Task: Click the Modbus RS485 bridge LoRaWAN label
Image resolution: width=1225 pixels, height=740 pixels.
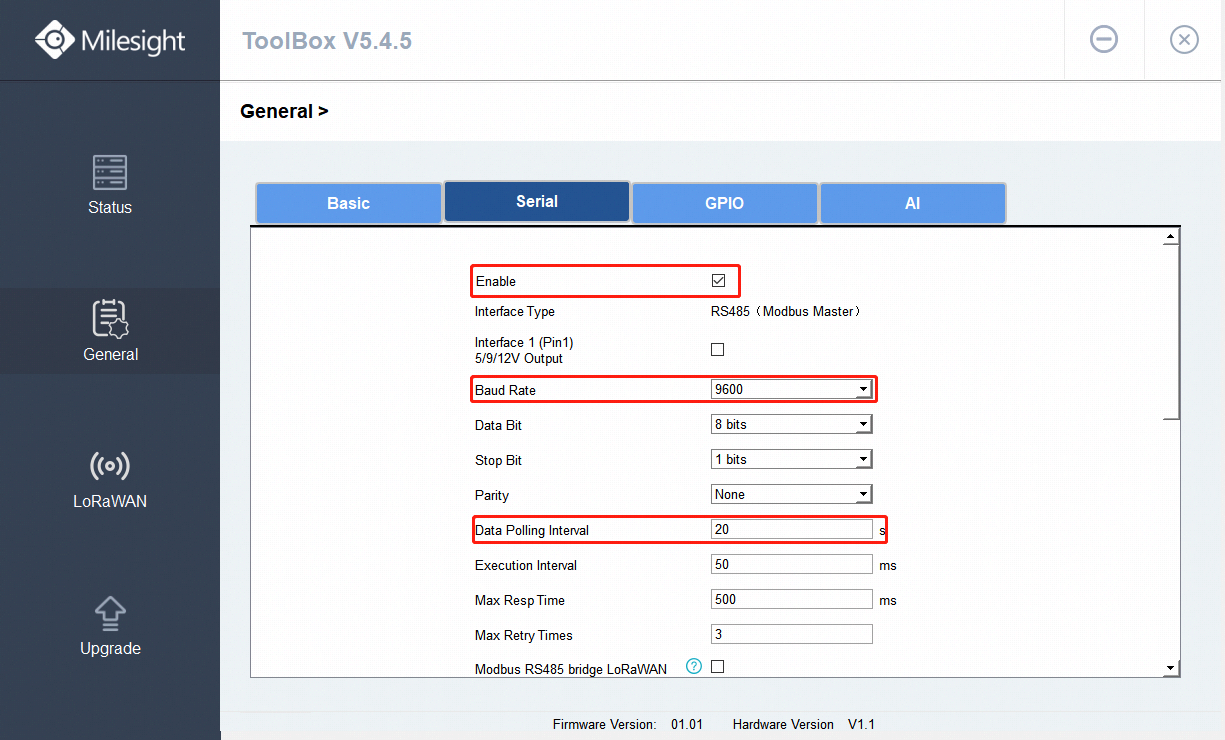Action: tap(571, 669)
